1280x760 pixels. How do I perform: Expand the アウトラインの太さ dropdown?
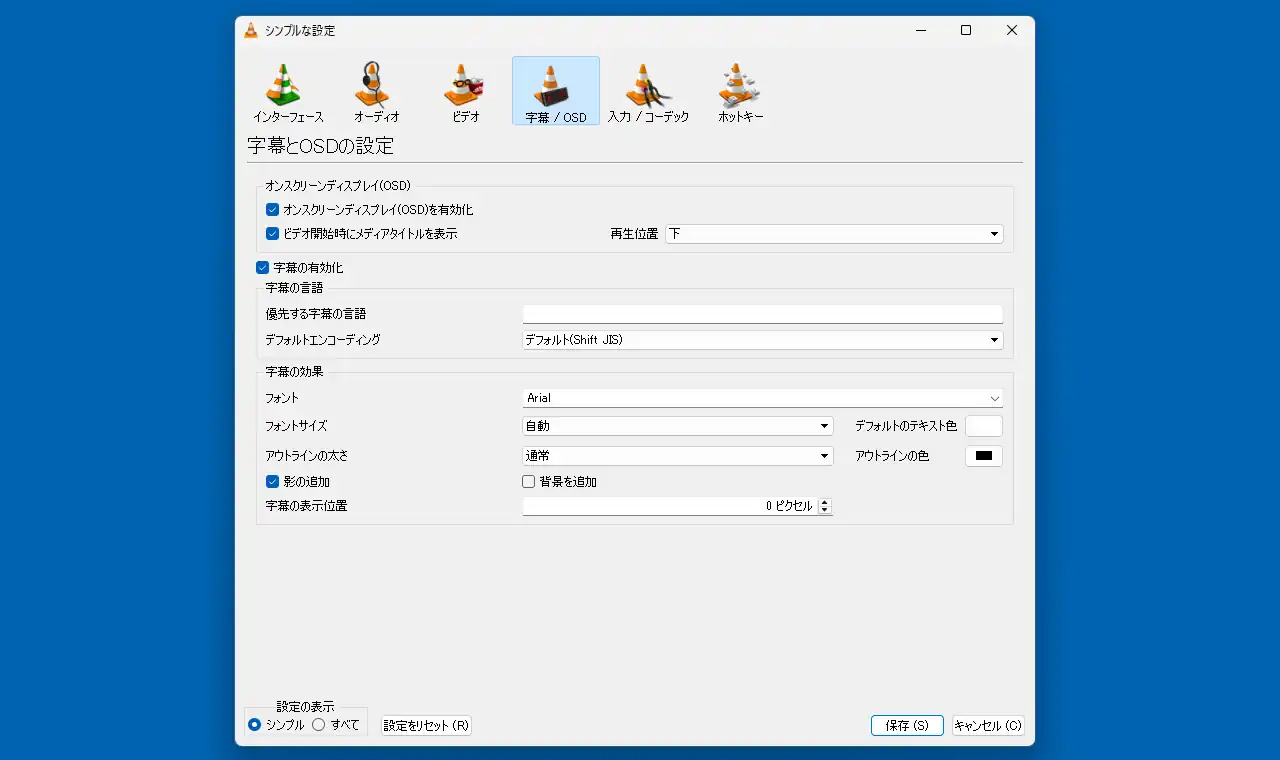coord(678,456)
